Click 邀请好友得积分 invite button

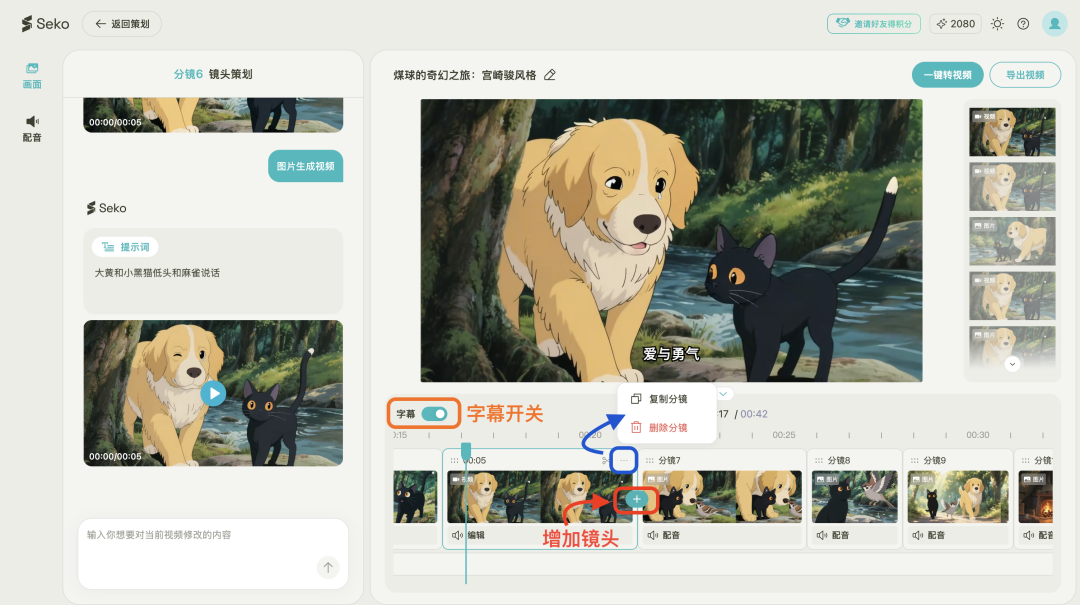pyautogui.click(x=874, y=23)
